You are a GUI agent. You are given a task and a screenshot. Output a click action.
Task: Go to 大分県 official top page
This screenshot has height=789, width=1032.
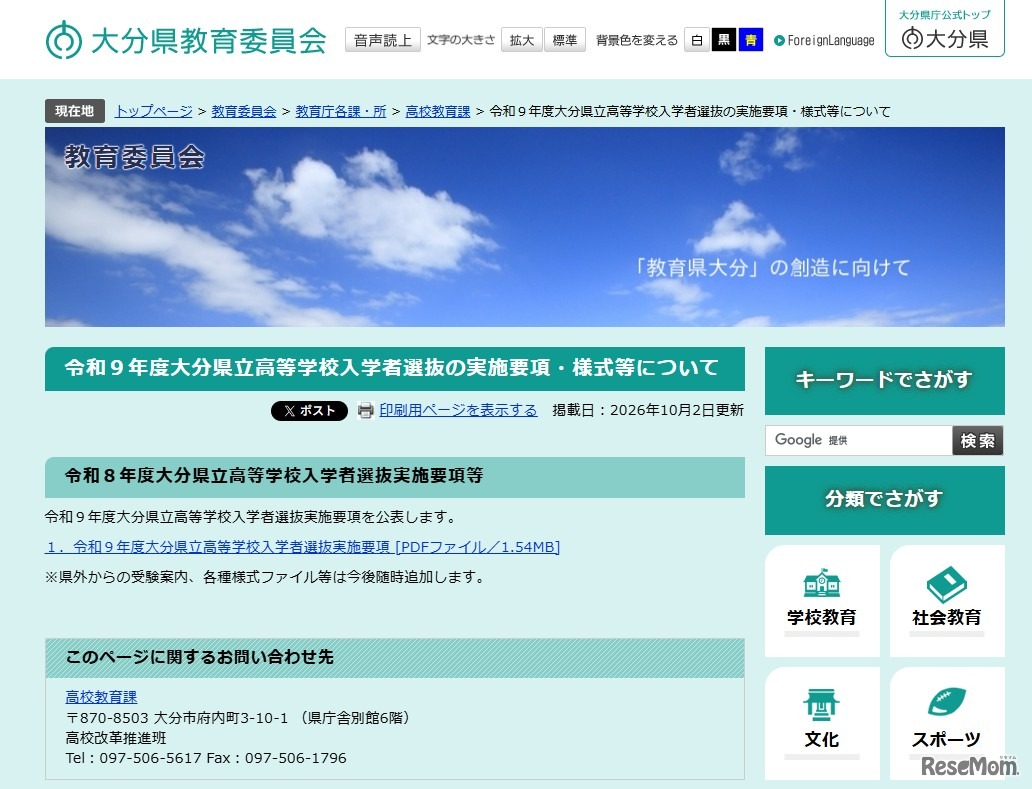click(x=944, y=29)
